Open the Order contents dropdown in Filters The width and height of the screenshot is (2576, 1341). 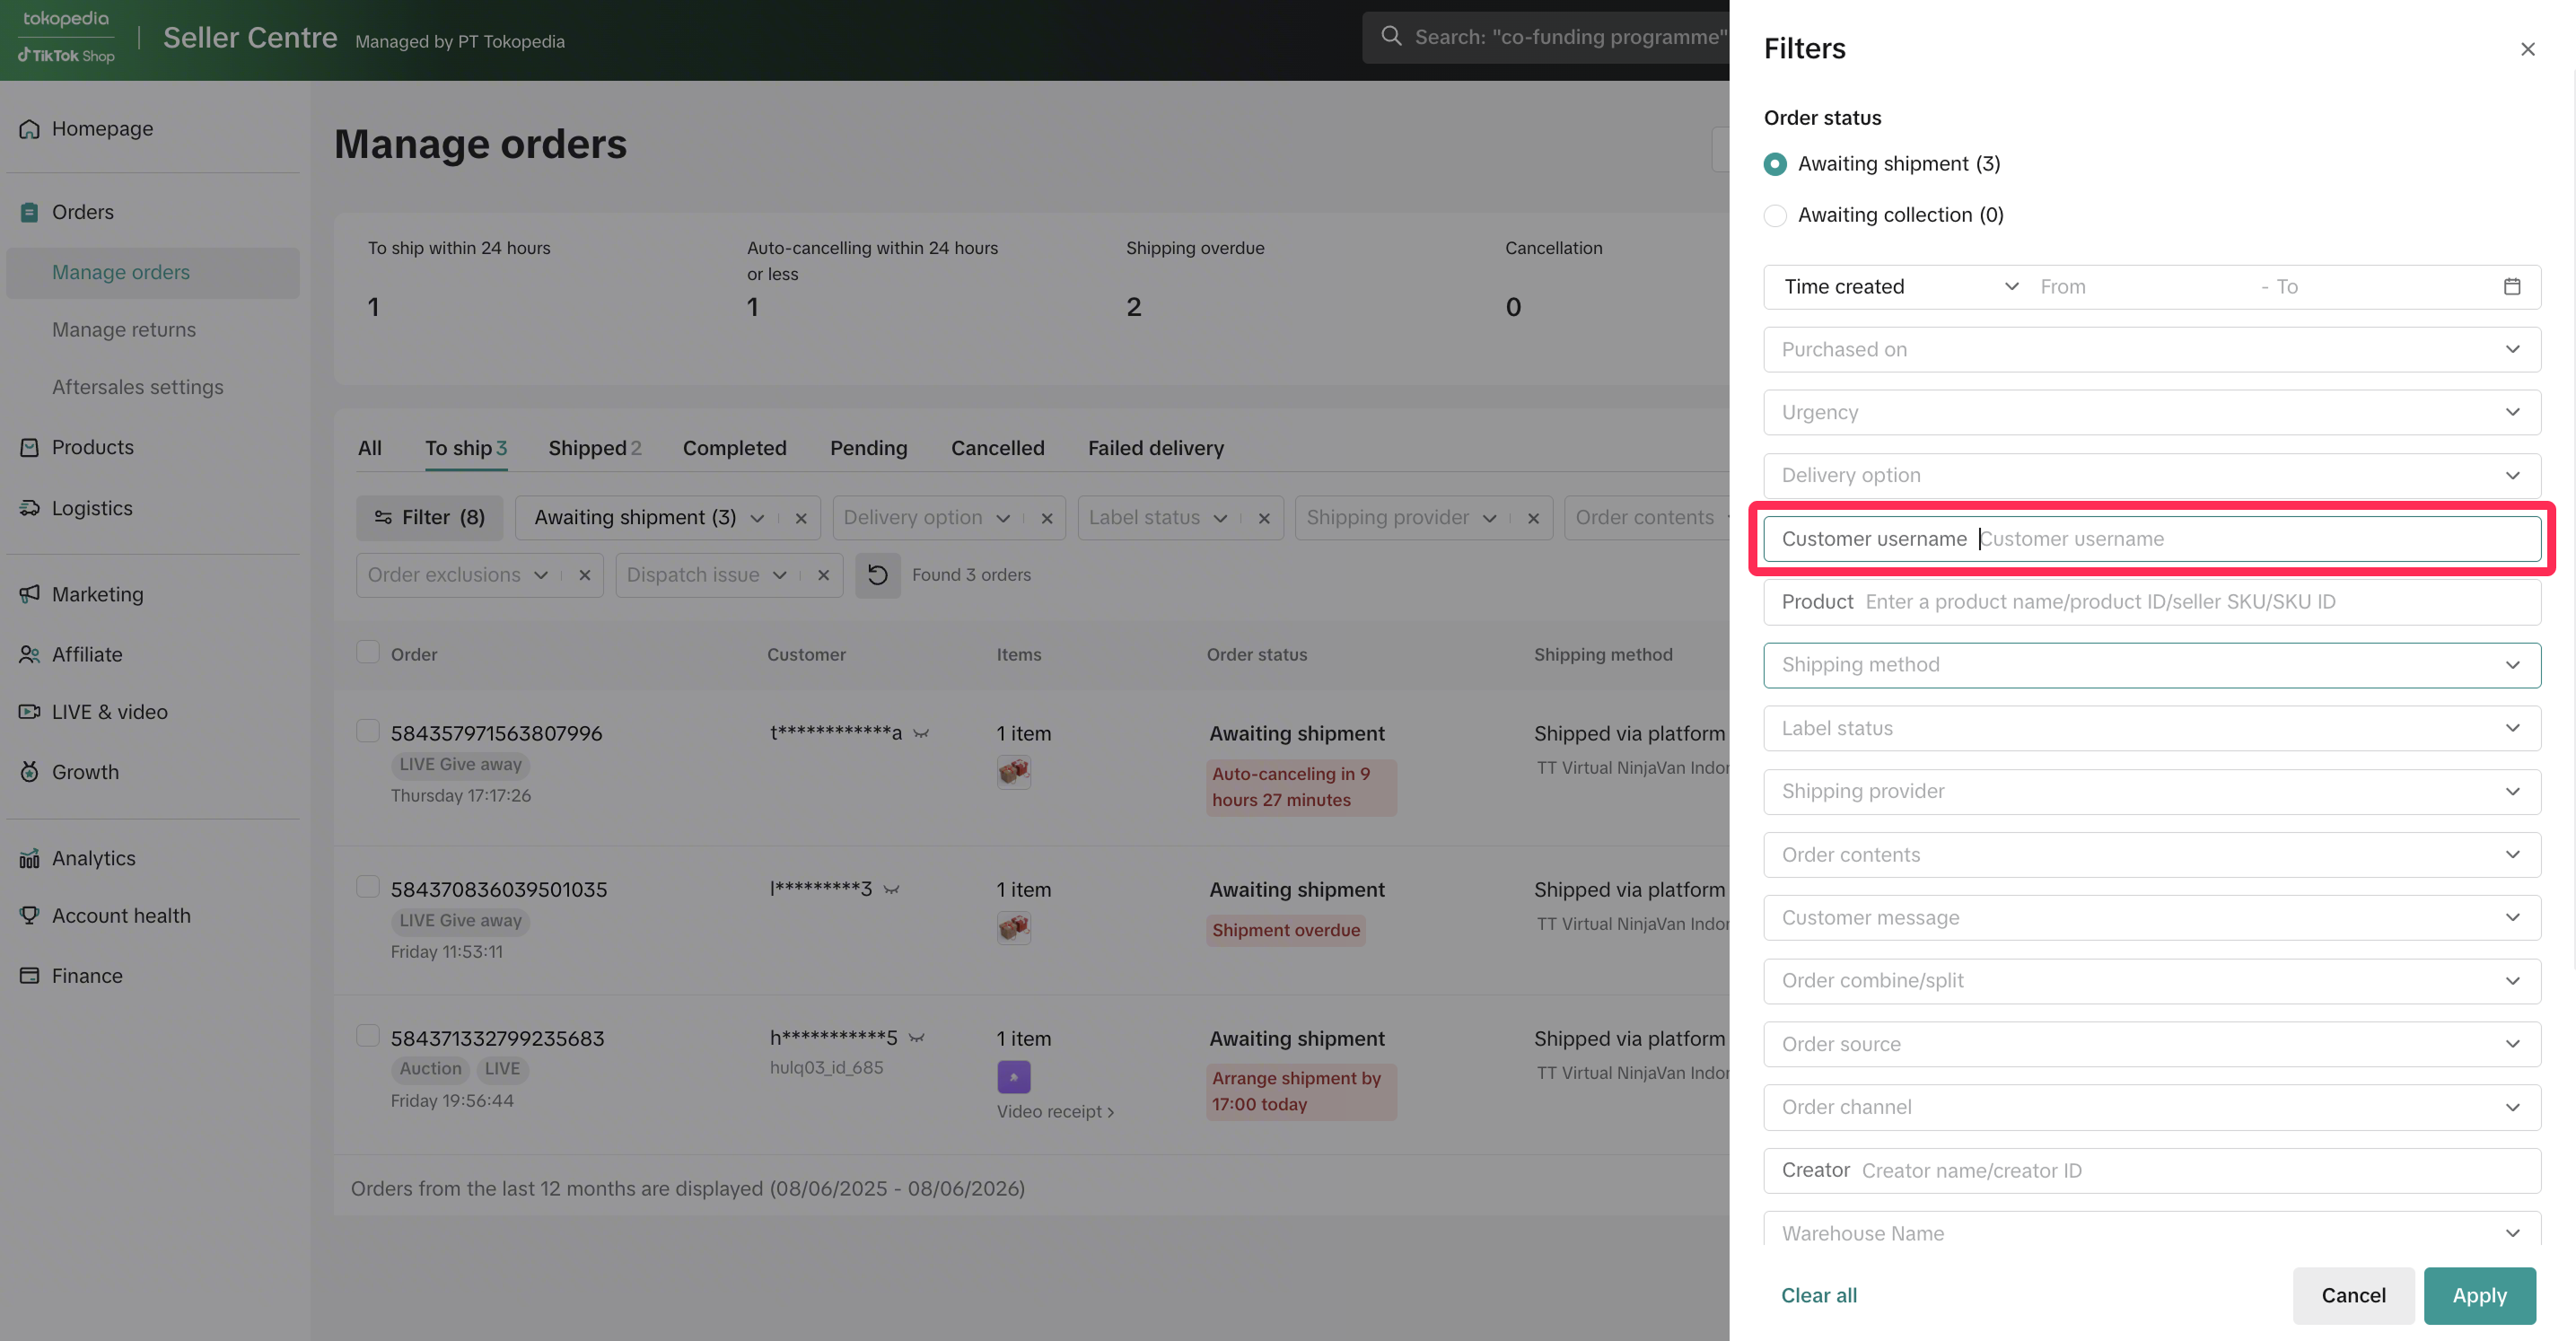(x=2152, y=855)
